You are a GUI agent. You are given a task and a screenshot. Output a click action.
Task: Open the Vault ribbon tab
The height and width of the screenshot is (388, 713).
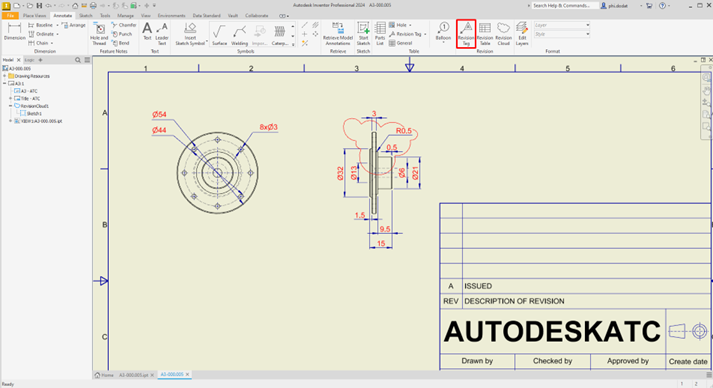(x=233, y=15)
